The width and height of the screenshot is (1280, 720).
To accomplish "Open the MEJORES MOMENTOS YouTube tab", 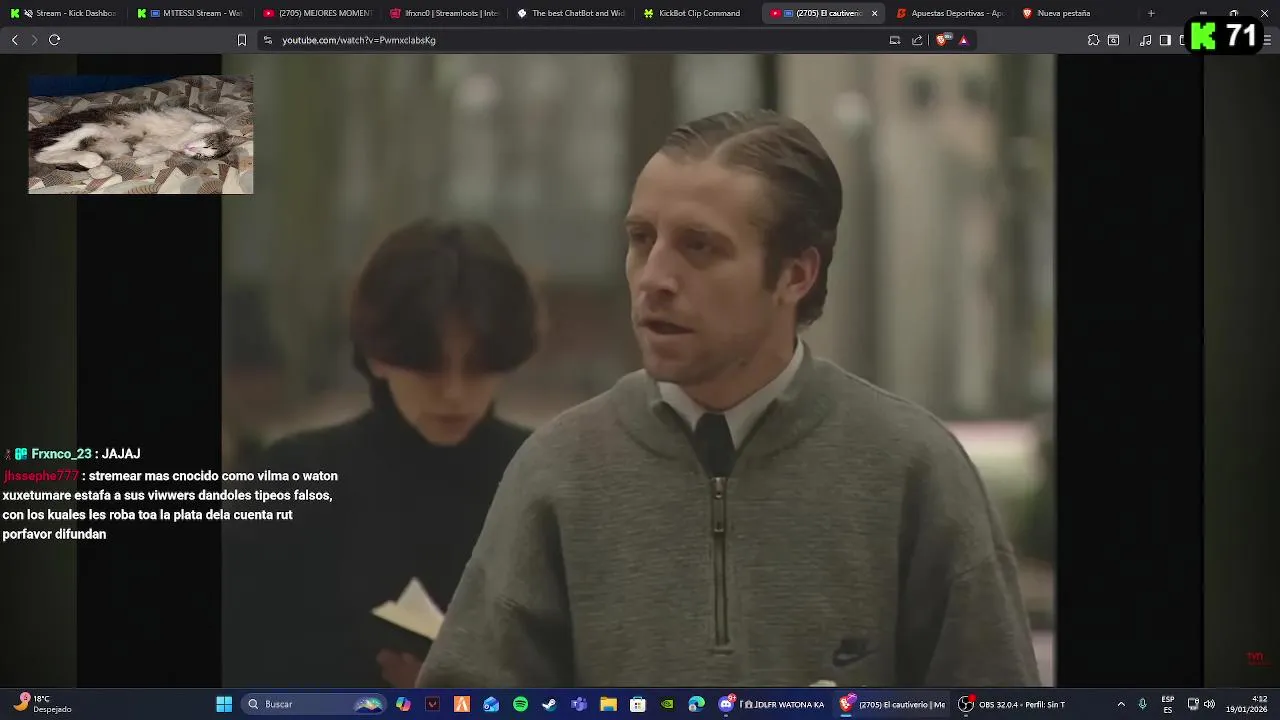I will tap(317, 13).
